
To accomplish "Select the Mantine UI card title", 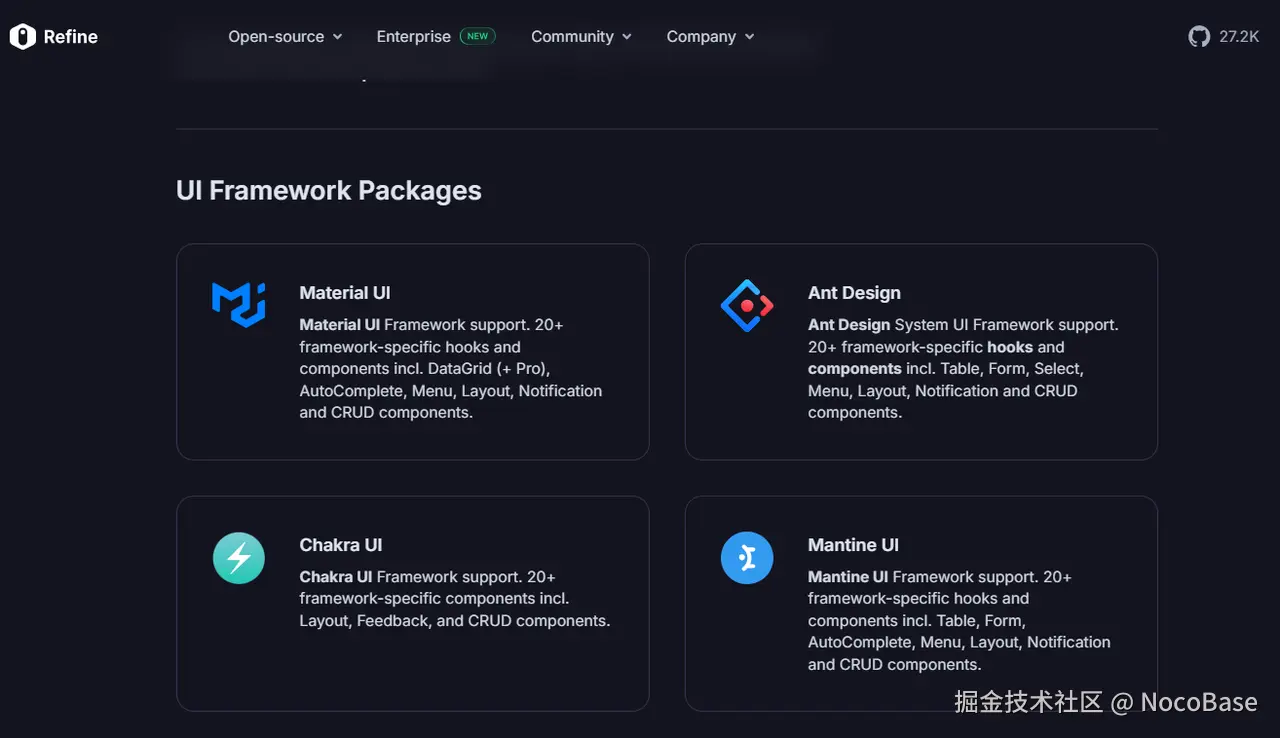I will [x=853, y=545].
